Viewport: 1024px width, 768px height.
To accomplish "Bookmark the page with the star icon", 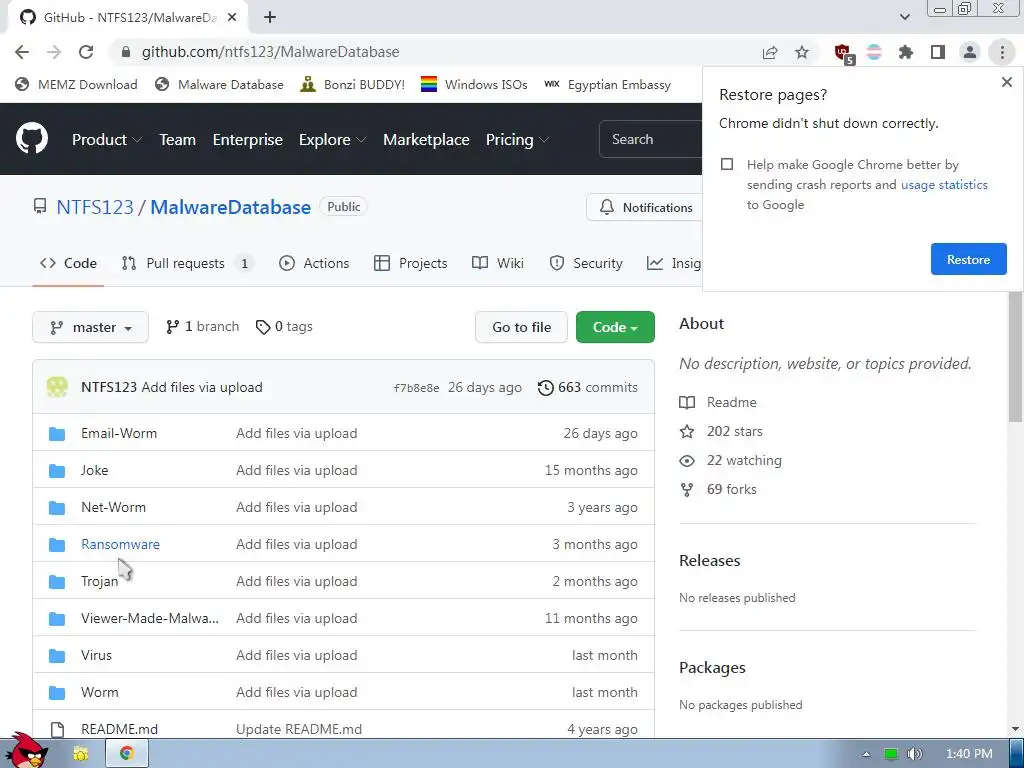I will click(x=802, y=52).
